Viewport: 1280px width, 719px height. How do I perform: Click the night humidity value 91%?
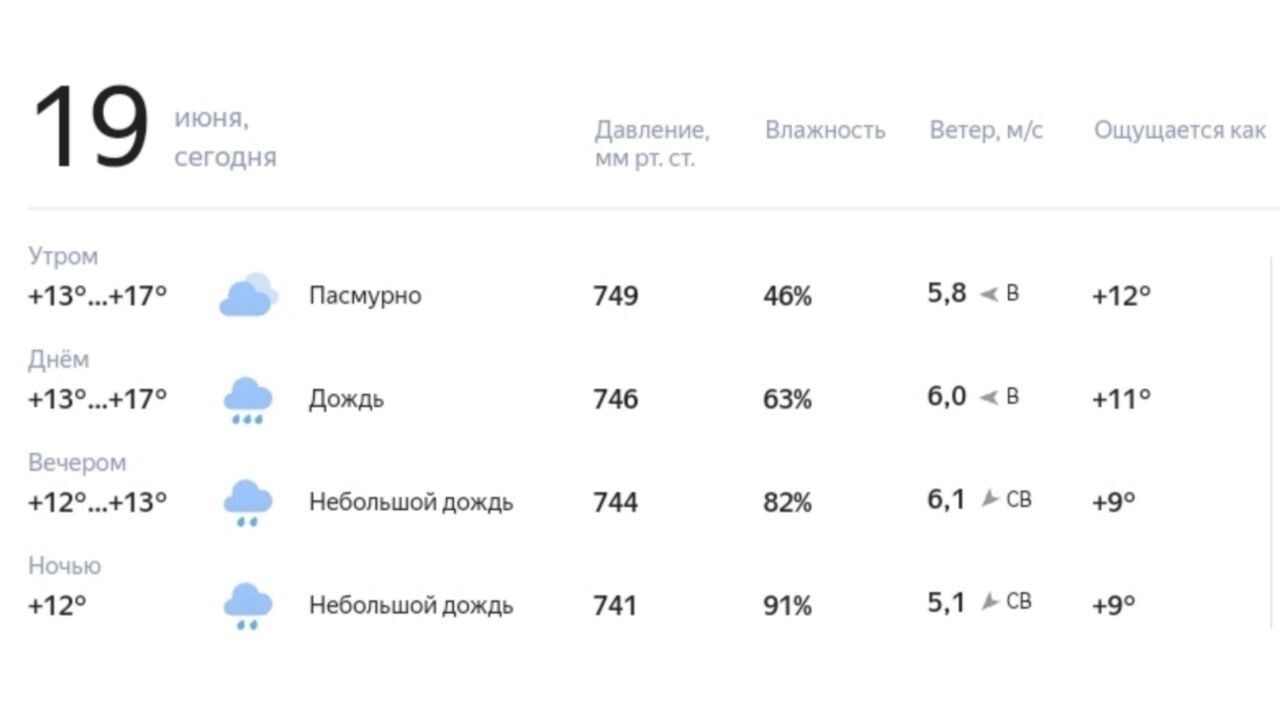787,606
